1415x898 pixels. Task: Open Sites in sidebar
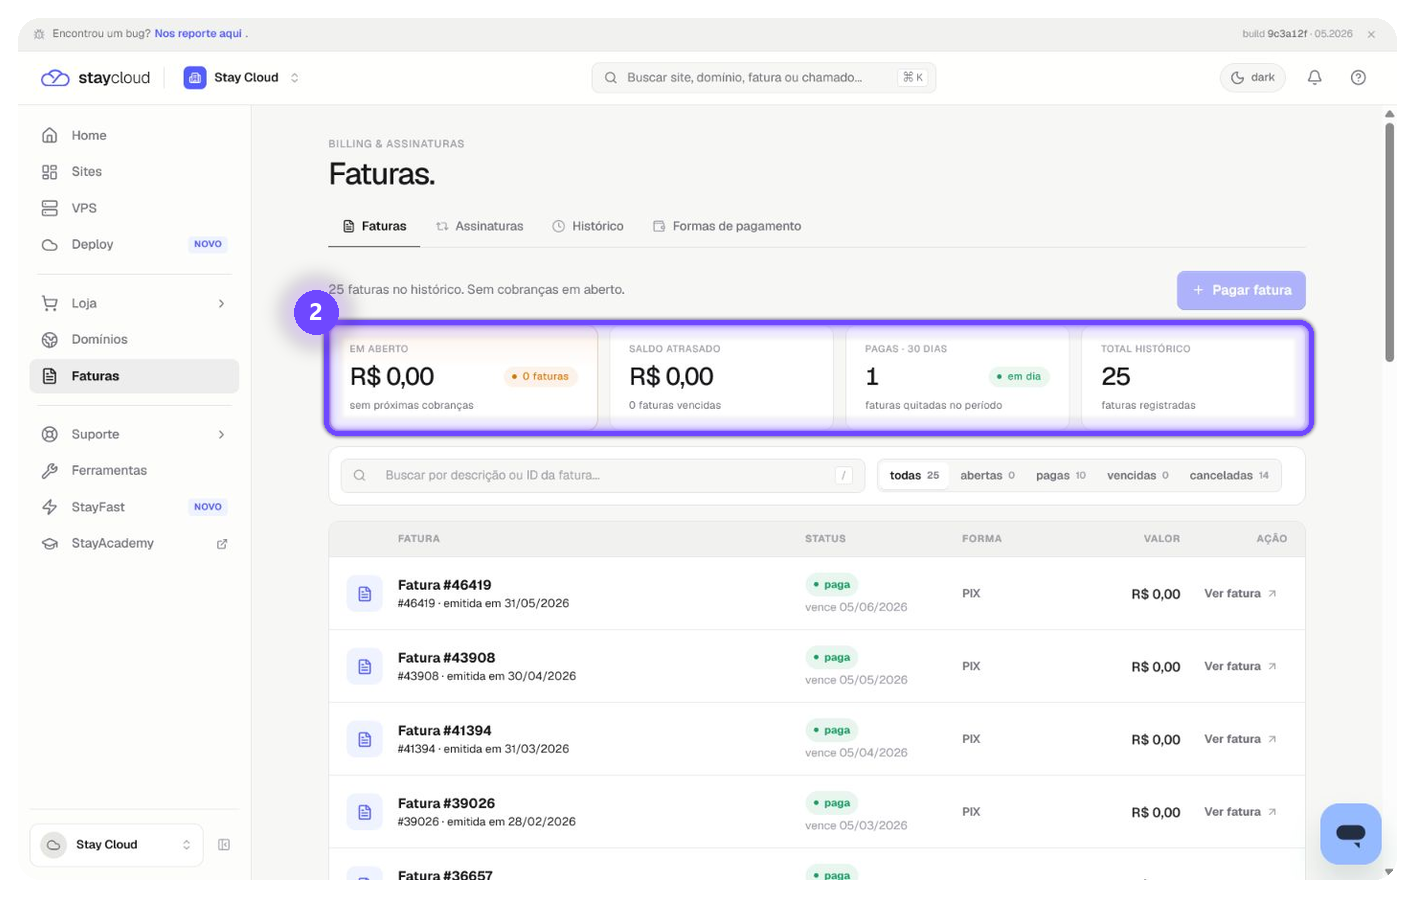(x=134, y=172)
